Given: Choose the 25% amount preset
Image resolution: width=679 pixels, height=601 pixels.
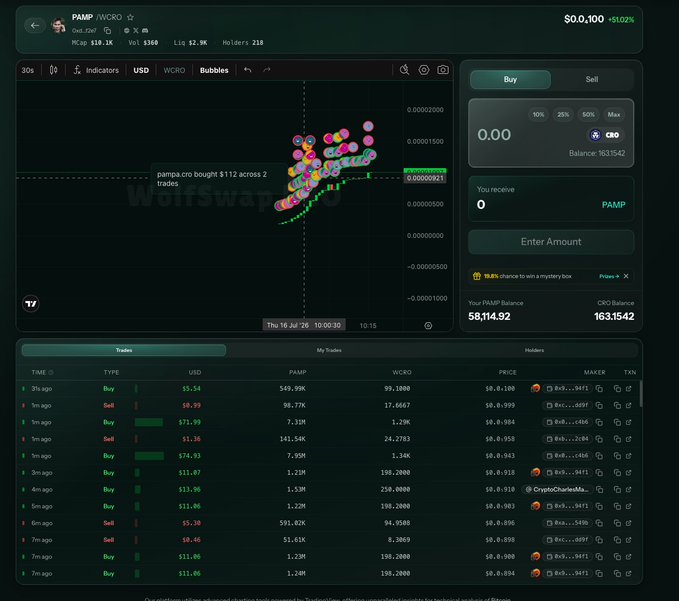Looking at the screenshot, I should (x=563, y=115).
